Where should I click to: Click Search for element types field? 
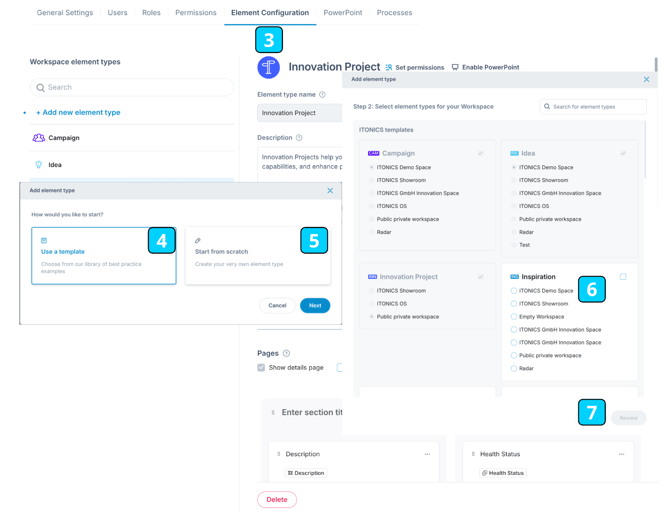pos(593,107)
